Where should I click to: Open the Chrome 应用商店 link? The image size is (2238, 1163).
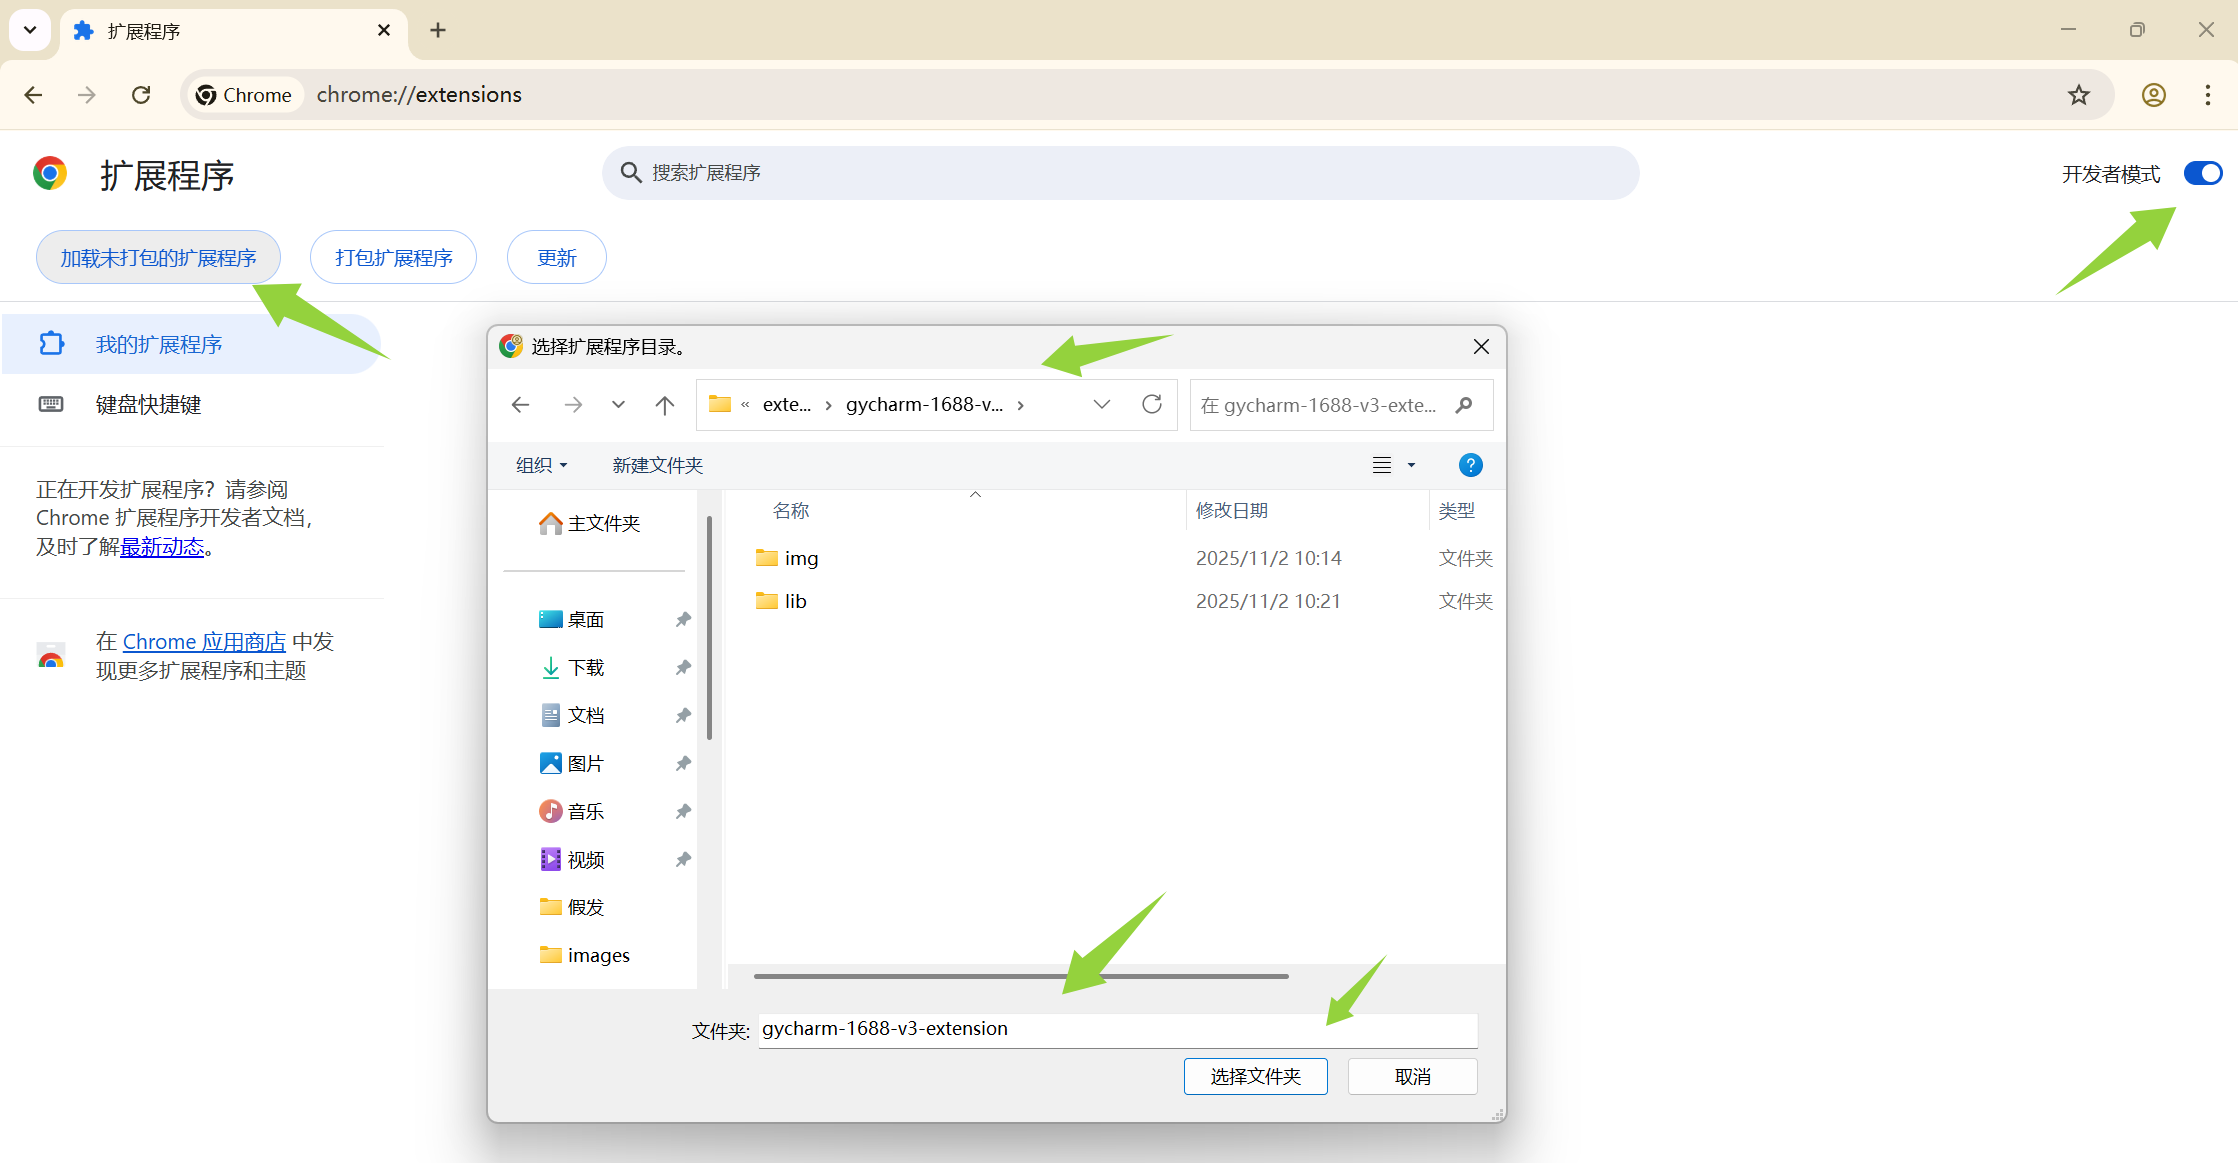point(204,642)
